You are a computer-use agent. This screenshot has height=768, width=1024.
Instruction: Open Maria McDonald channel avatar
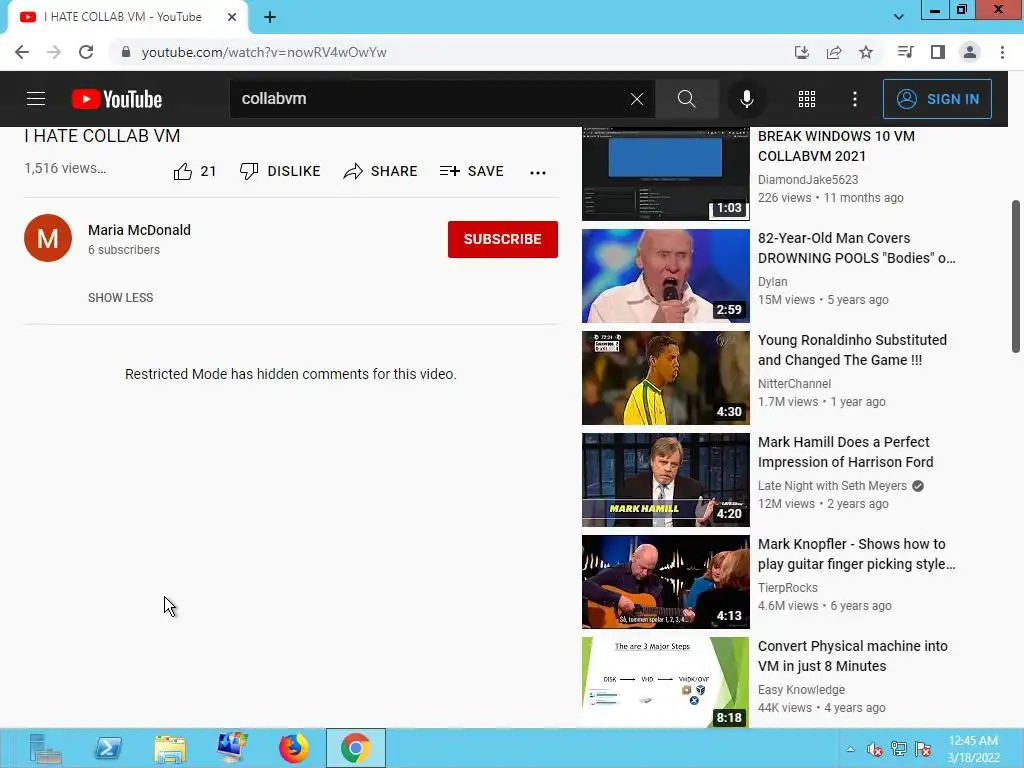[x=48, y=238]
